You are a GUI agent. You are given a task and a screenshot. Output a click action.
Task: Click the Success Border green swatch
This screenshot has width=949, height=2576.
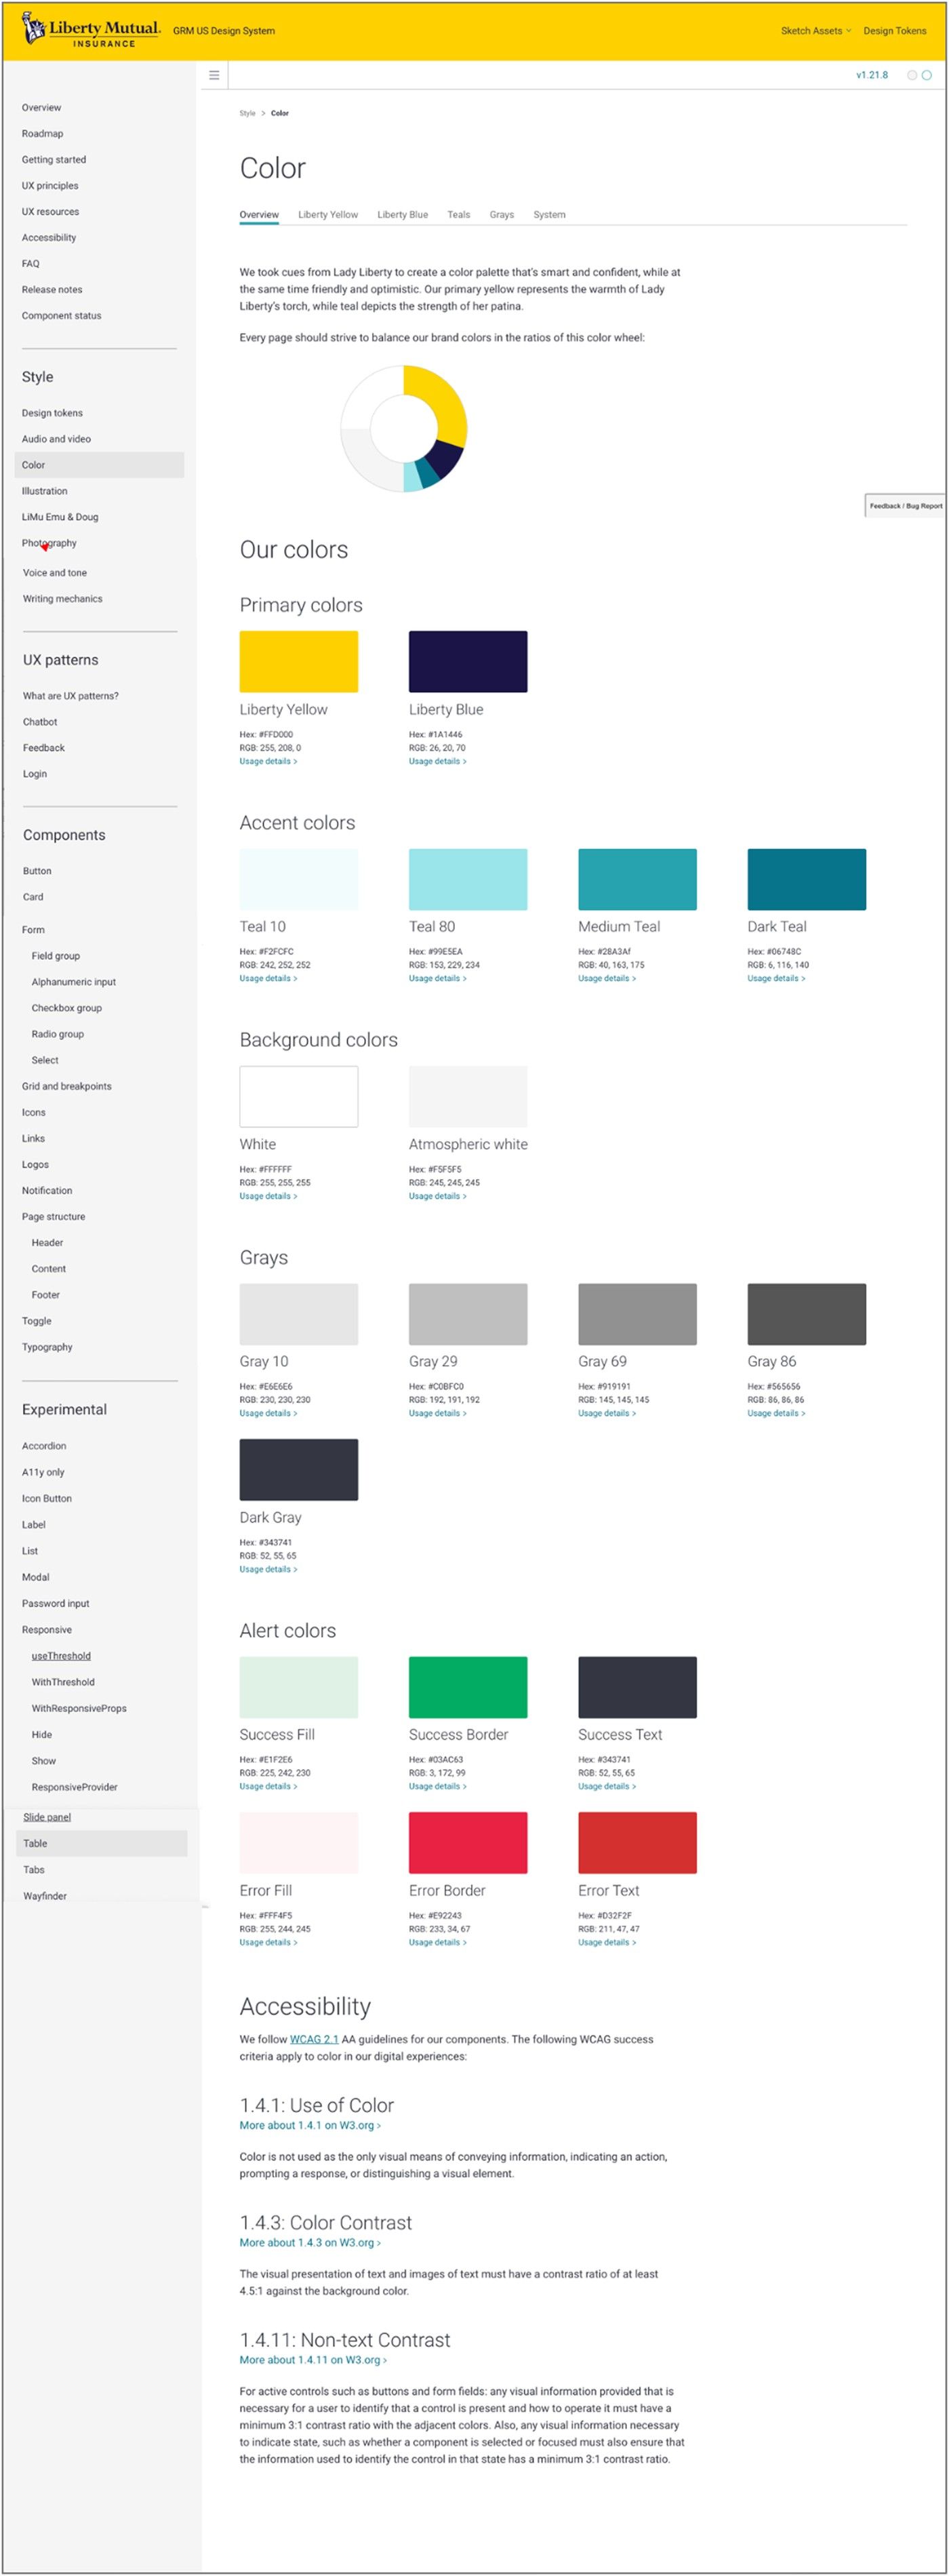(467, 1687)
